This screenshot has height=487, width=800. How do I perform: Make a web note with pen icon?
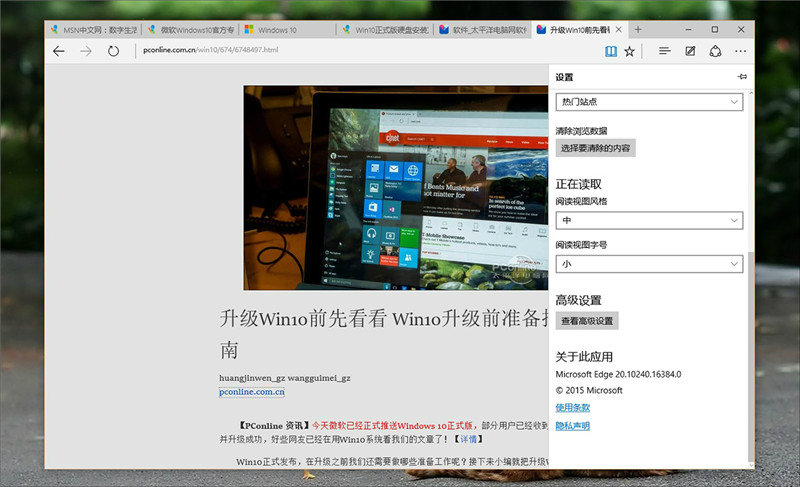pyautogui.click(x=690, y=51)
